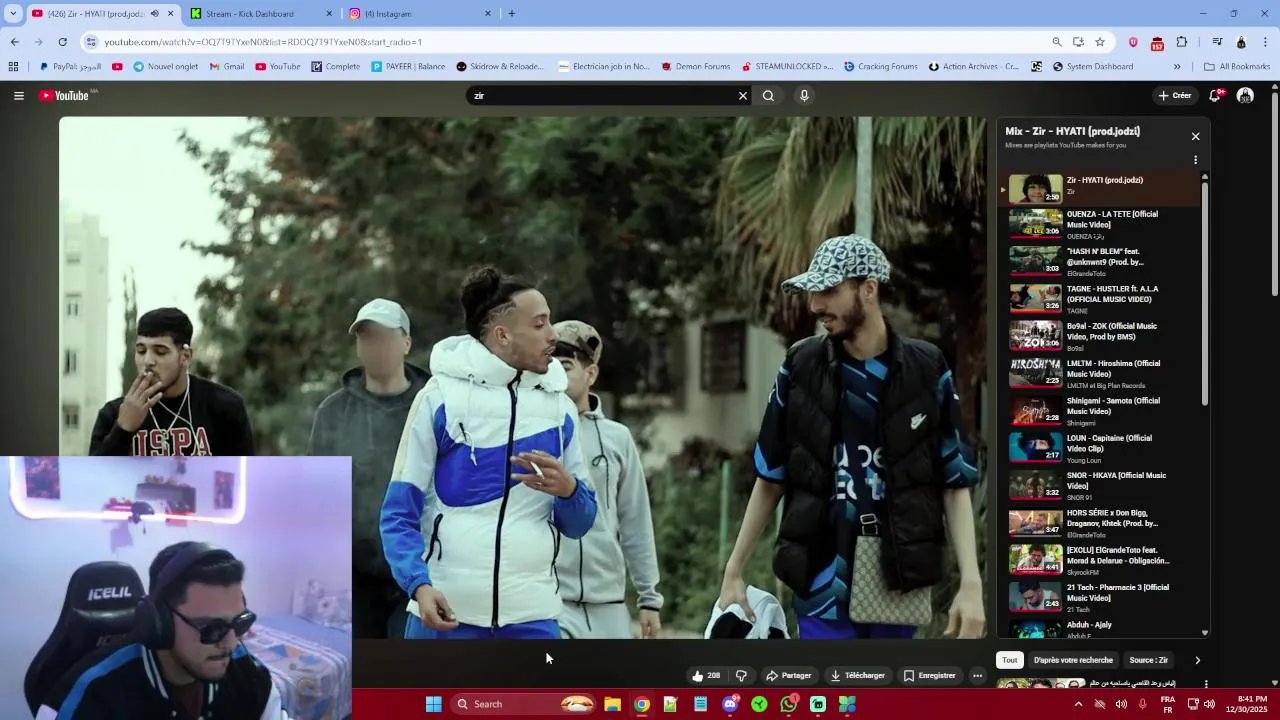Open more video actions ellipsis

coord(978,676)
